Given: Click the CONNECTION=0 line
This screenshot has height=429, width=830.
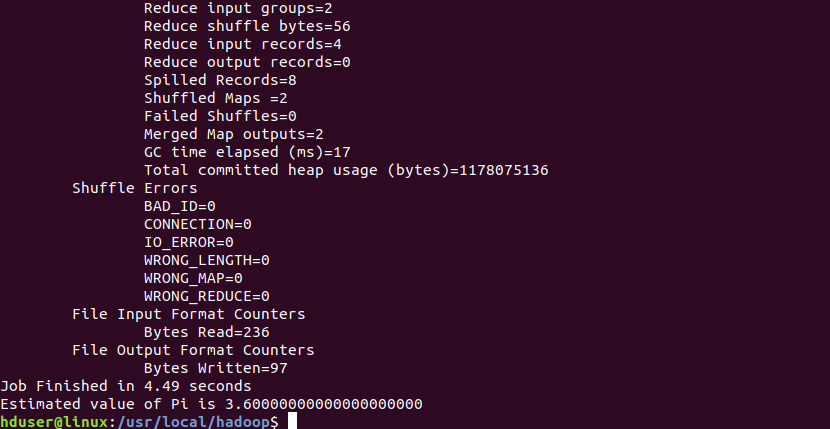Looking at the screenshot, I should [197, 224].
